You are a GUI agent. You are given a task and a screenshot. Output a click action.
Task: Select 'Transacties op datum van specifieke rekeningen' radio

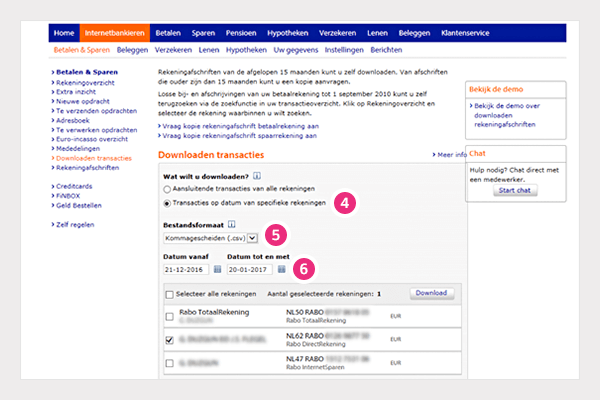pos(167,204)
